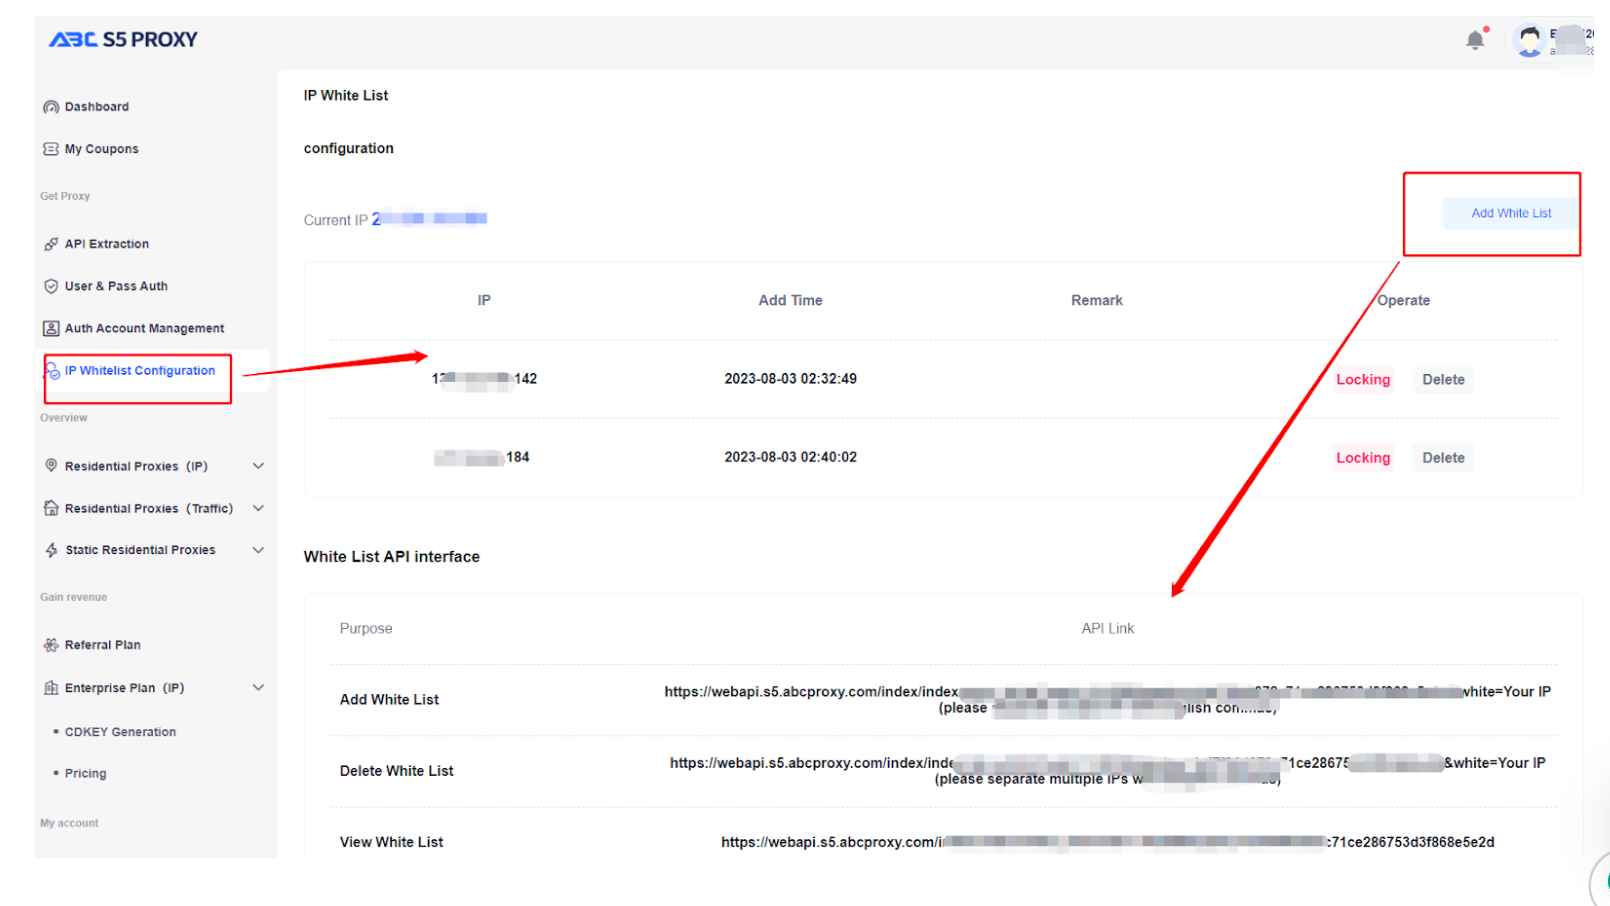1610x906 pixels.
Task: Expand Residential Proxies (IP) chevron
Action: tap(258, 466)
